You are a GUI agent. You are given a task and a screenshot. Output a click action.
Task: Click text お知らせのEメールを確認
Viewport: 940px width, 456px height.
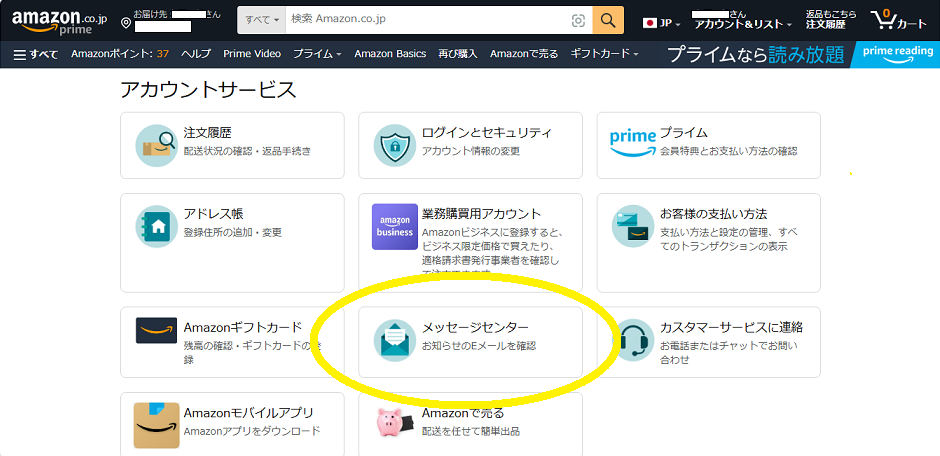click(478, 346)
